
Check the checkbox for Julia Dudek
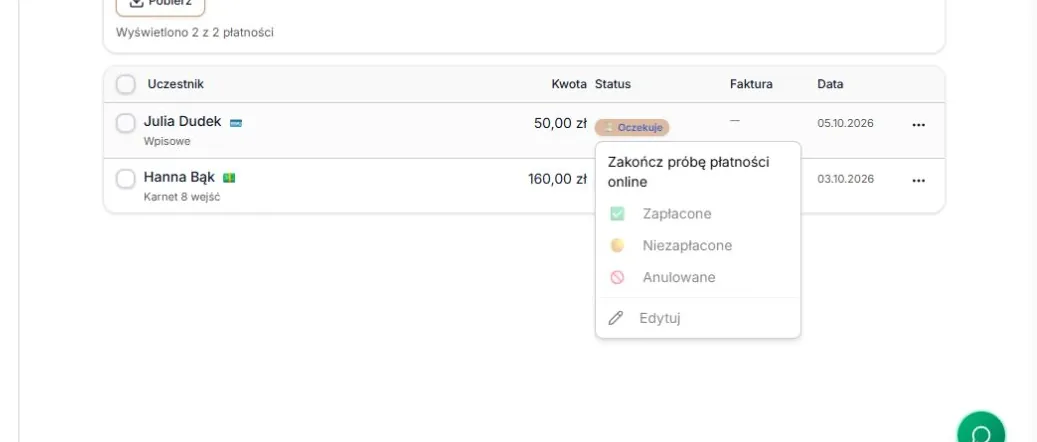[x=126, y=123]
